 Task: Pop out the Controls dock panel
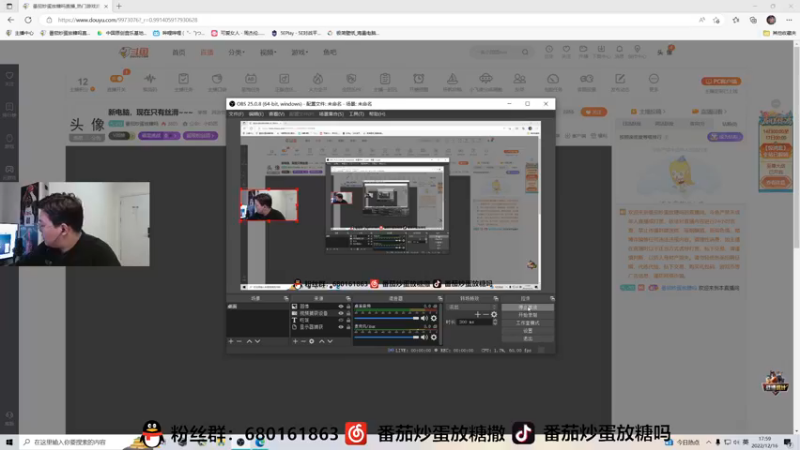pyautogui.click(x=552, y=298)
